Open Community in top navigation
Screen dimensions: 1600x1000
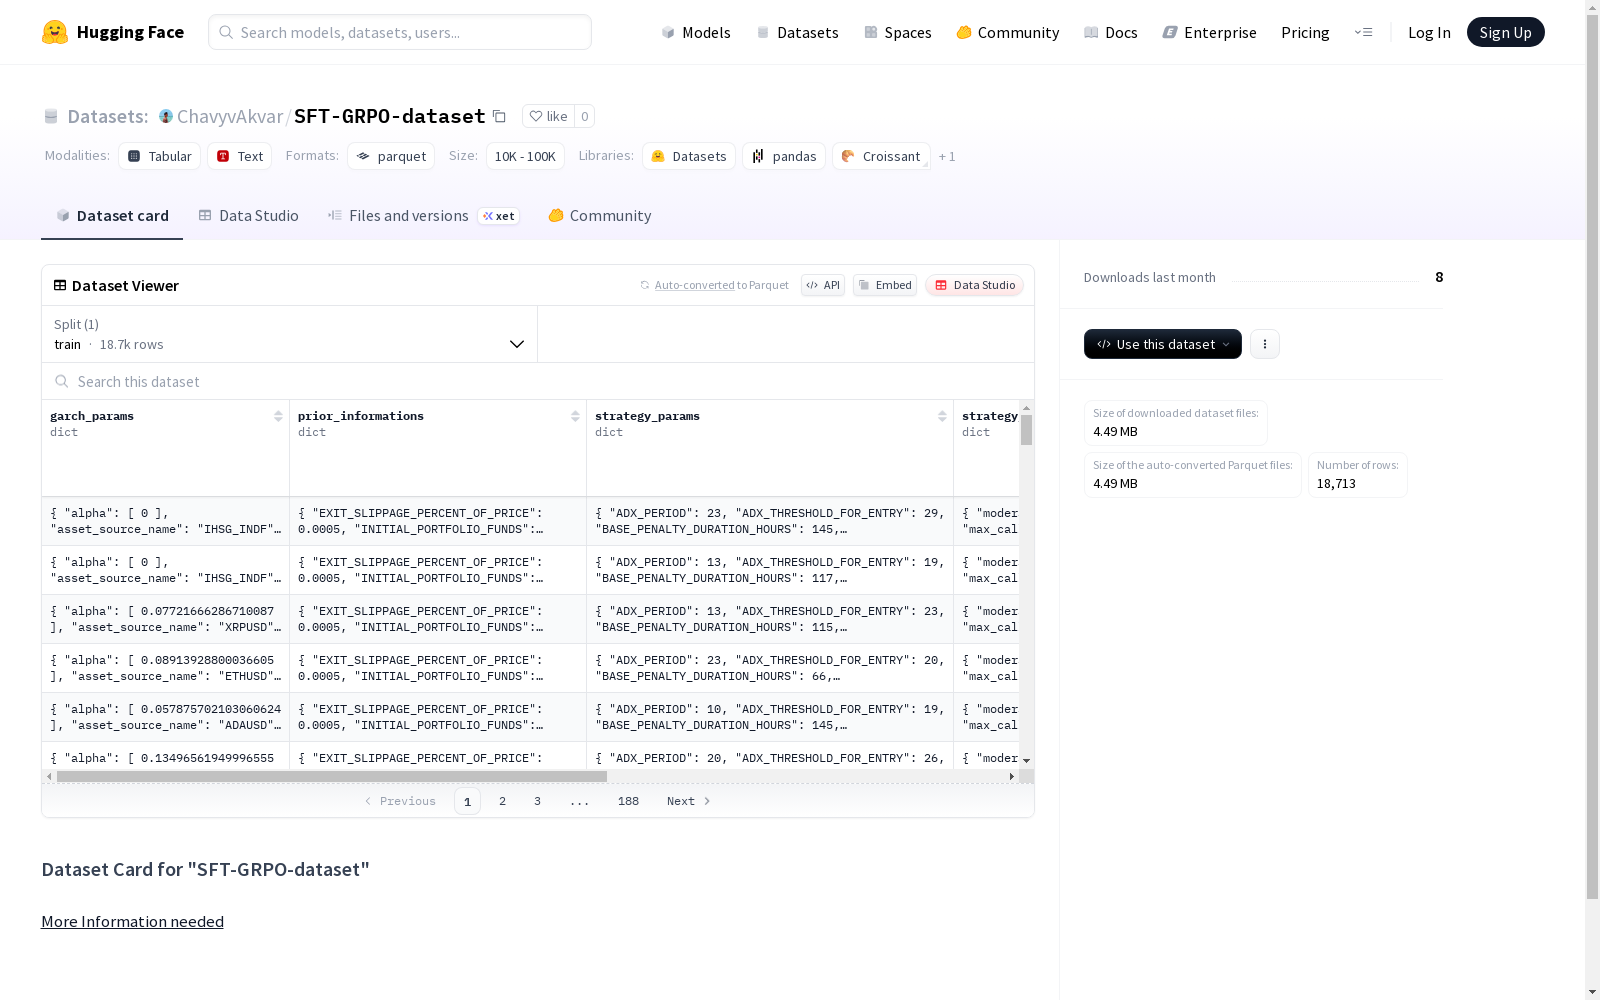(1008, 32)
